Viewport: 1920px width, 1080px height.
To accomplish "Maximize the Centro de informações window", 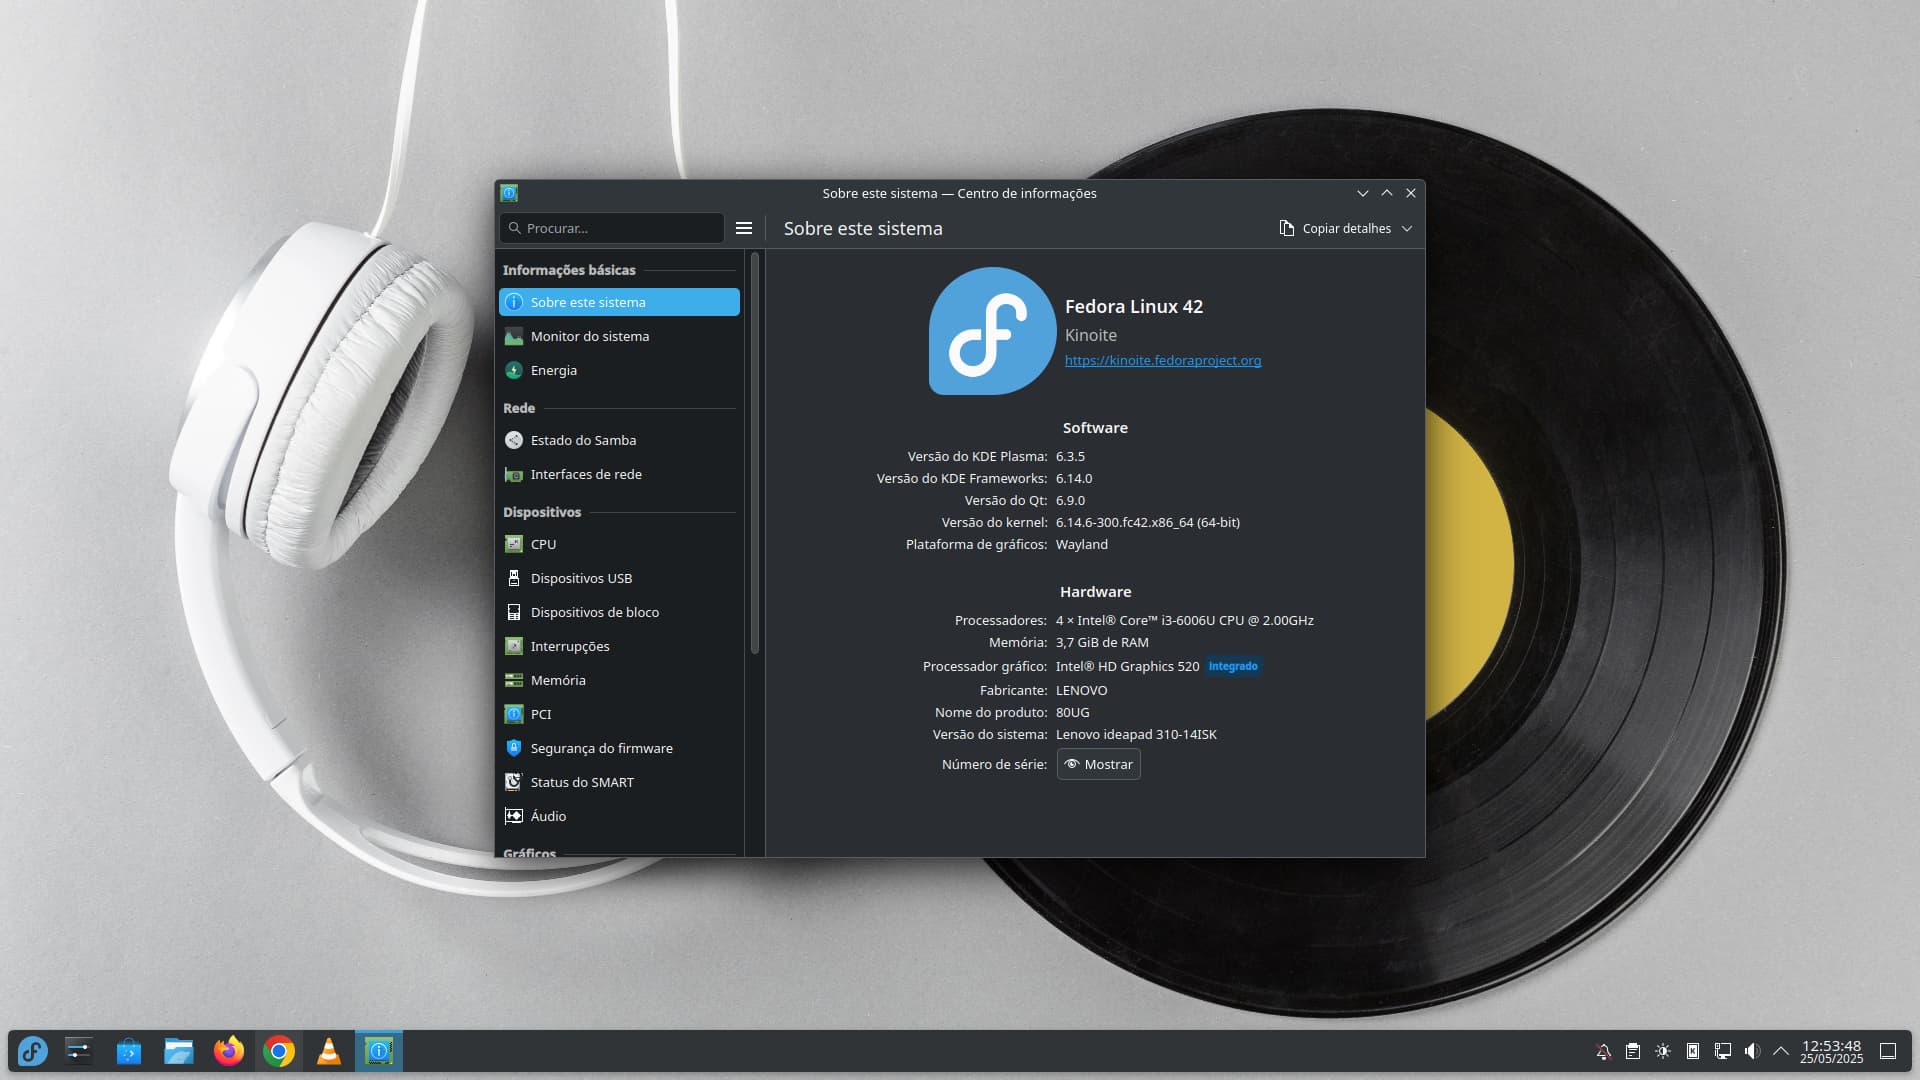I will pyautogui.click(x=1387, y=193).
